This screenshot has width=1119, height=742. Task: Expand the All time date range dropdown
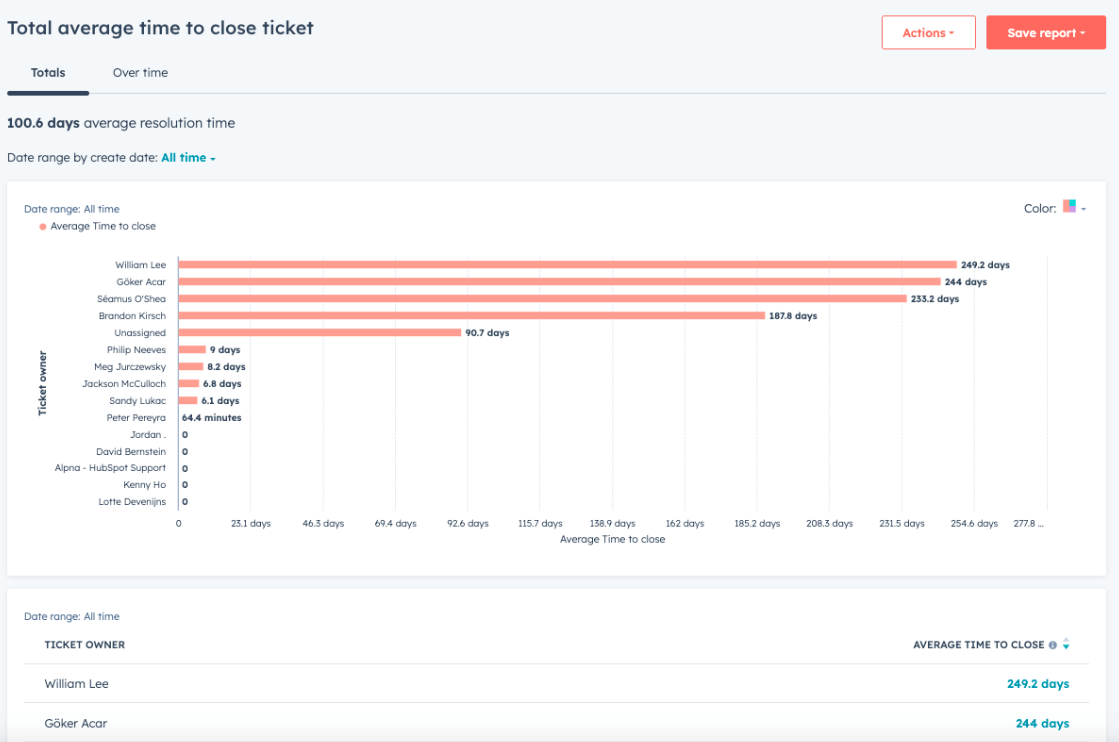pos(188,158)
